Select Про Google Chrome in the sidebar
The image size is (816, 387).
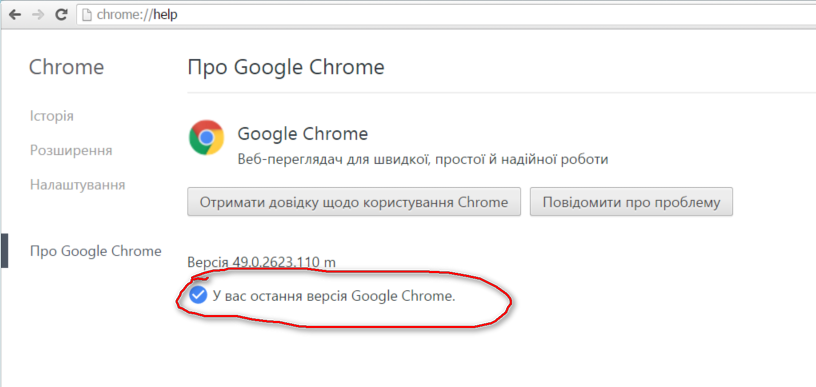96,251
